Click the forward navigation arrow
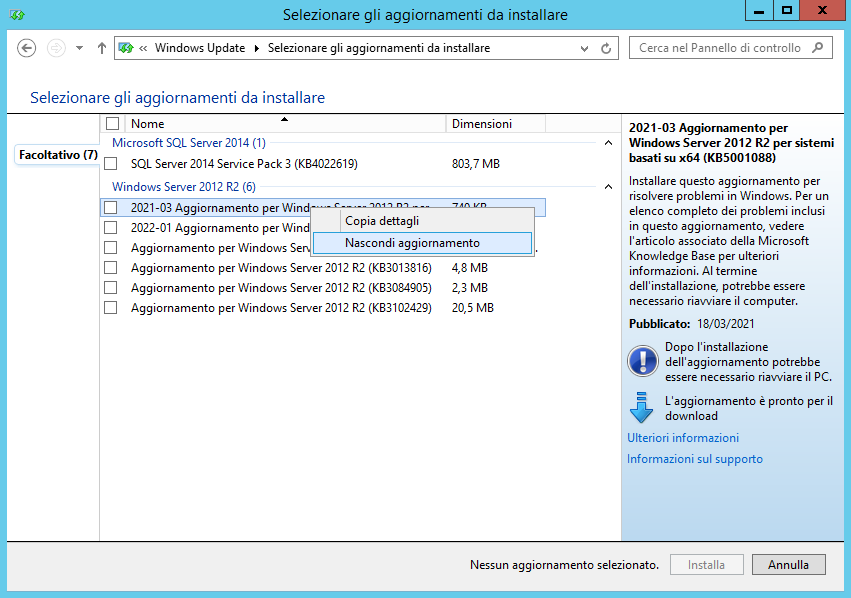Viewport: 851px width, 598px height. point(56,48)
